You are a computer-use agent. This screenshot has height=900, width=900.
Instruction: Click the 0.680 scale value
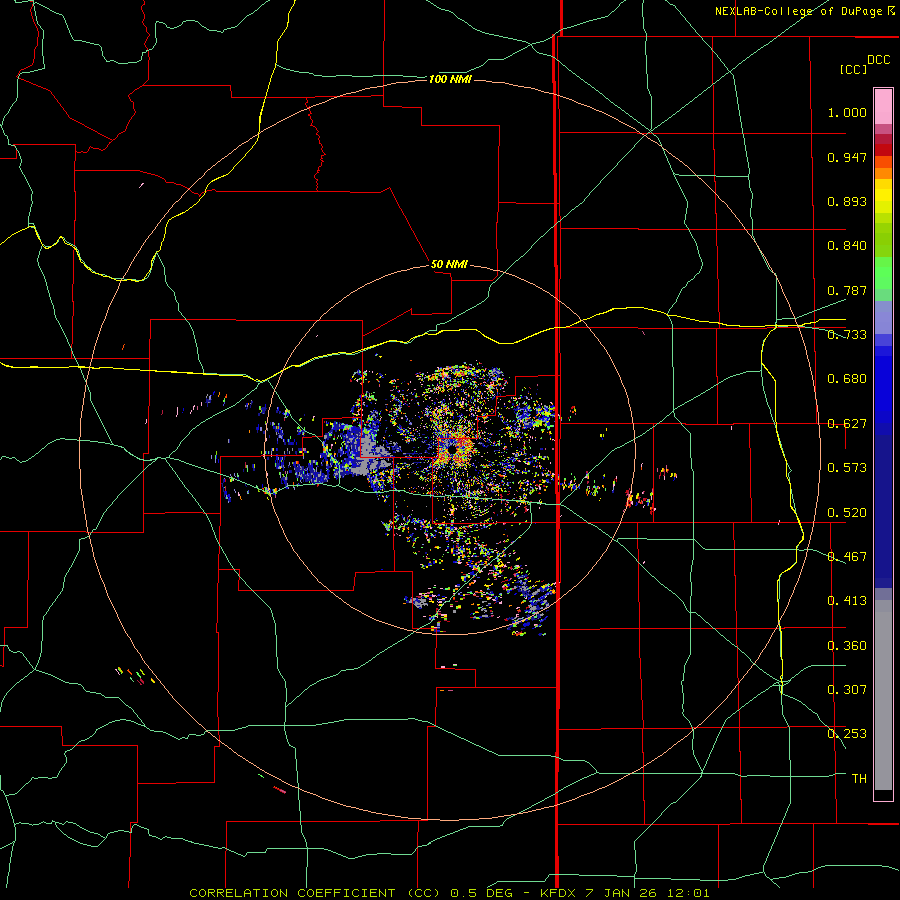coord(847,379)
